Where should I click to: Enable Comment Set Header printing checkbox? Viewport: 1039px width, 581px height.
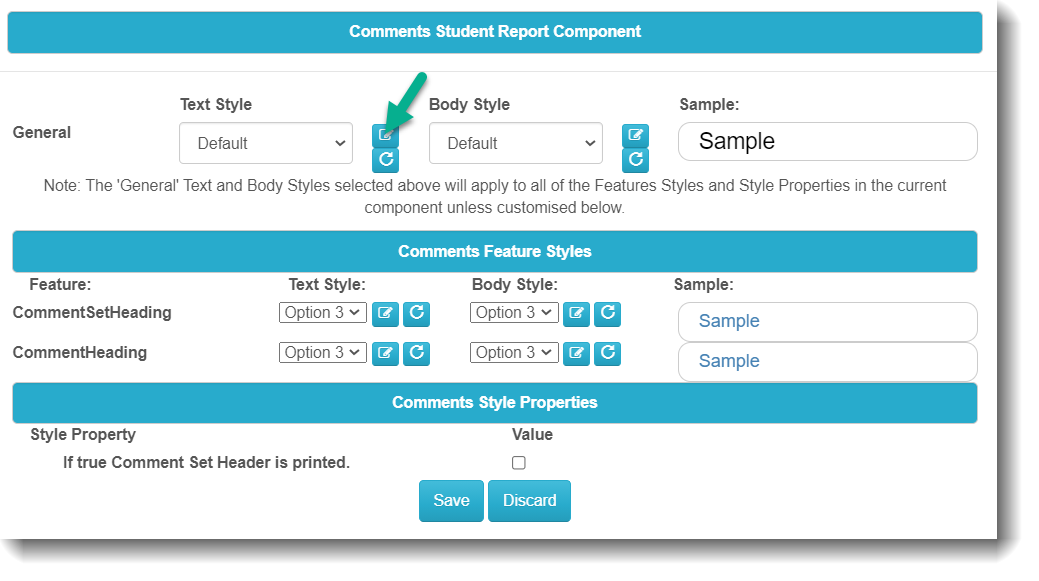tap(518, 463)
